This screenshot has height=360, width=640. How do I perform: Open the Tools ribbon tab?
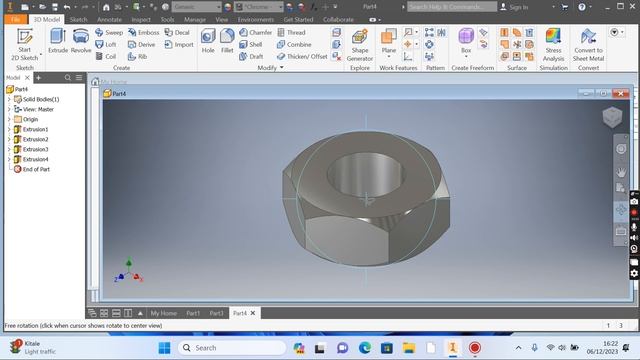click(167, 19)
